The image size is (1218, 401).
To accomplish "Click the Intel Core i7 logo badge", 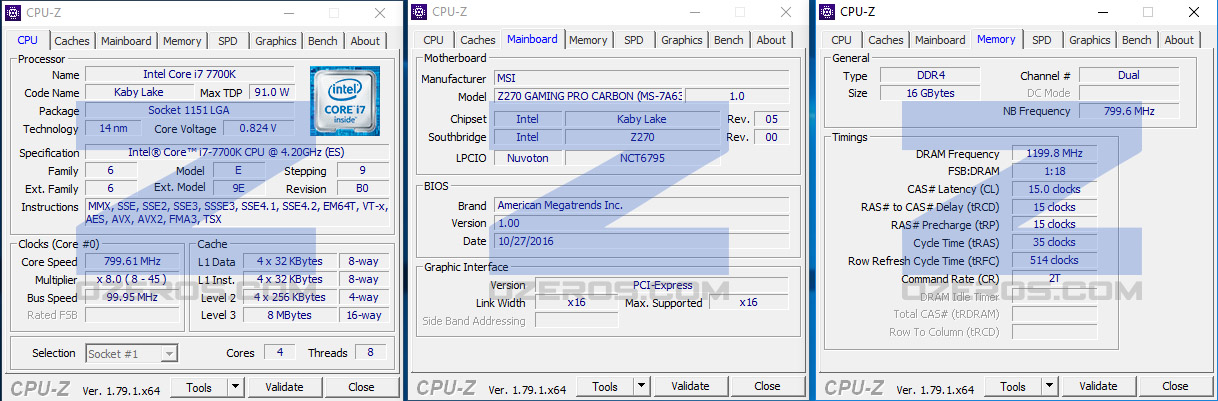I will point(344,101).
